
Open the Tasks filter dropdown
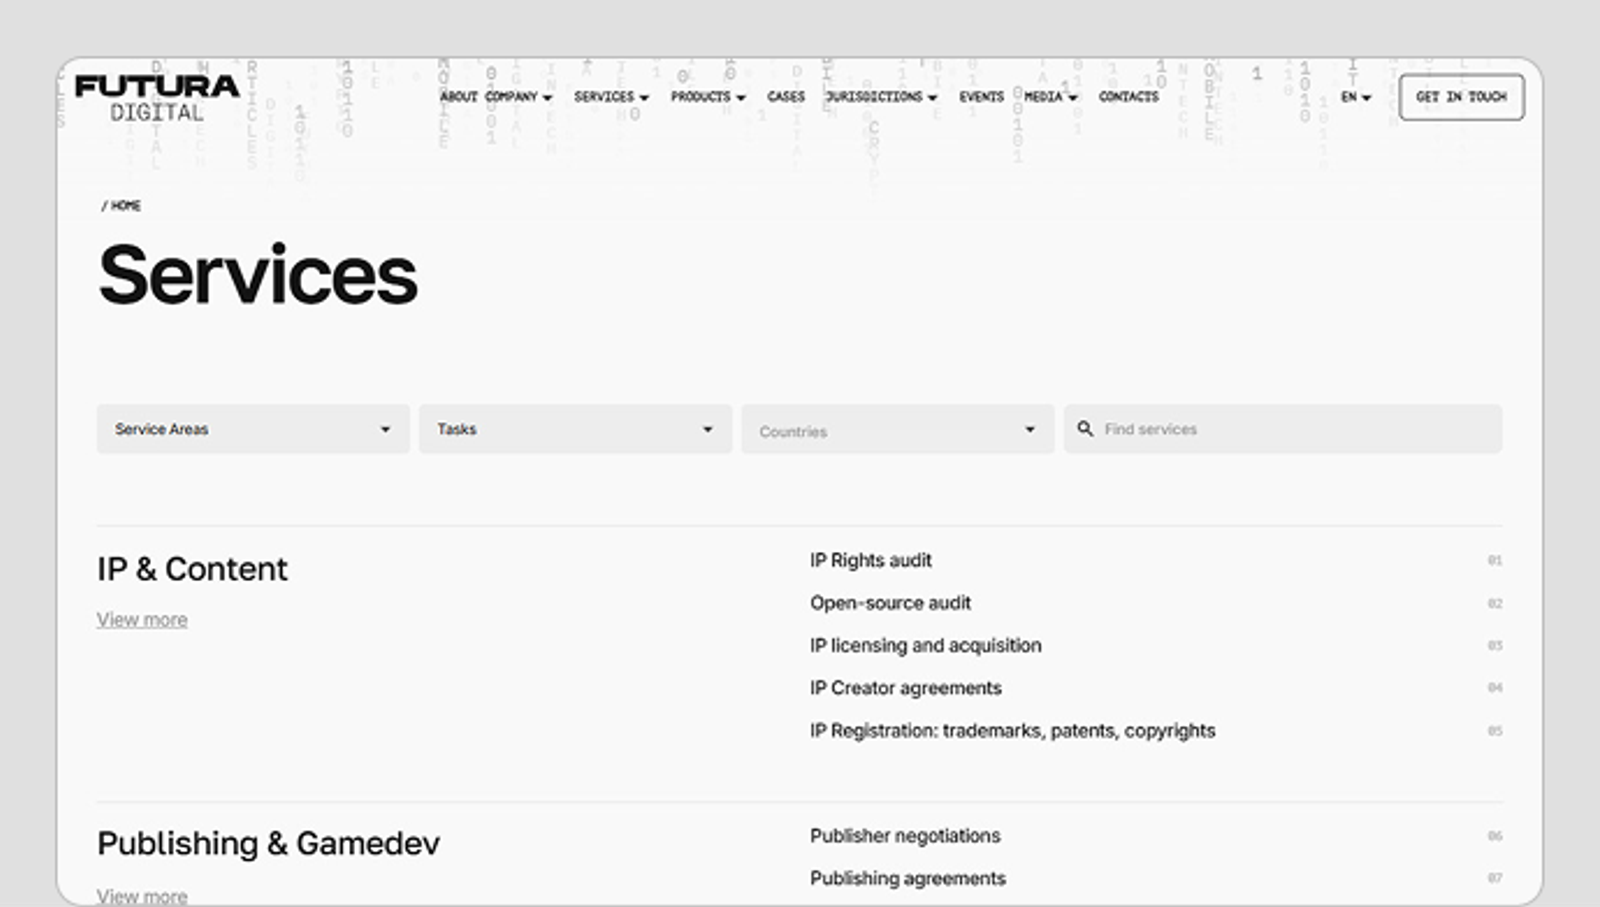[x=575, y=429]
